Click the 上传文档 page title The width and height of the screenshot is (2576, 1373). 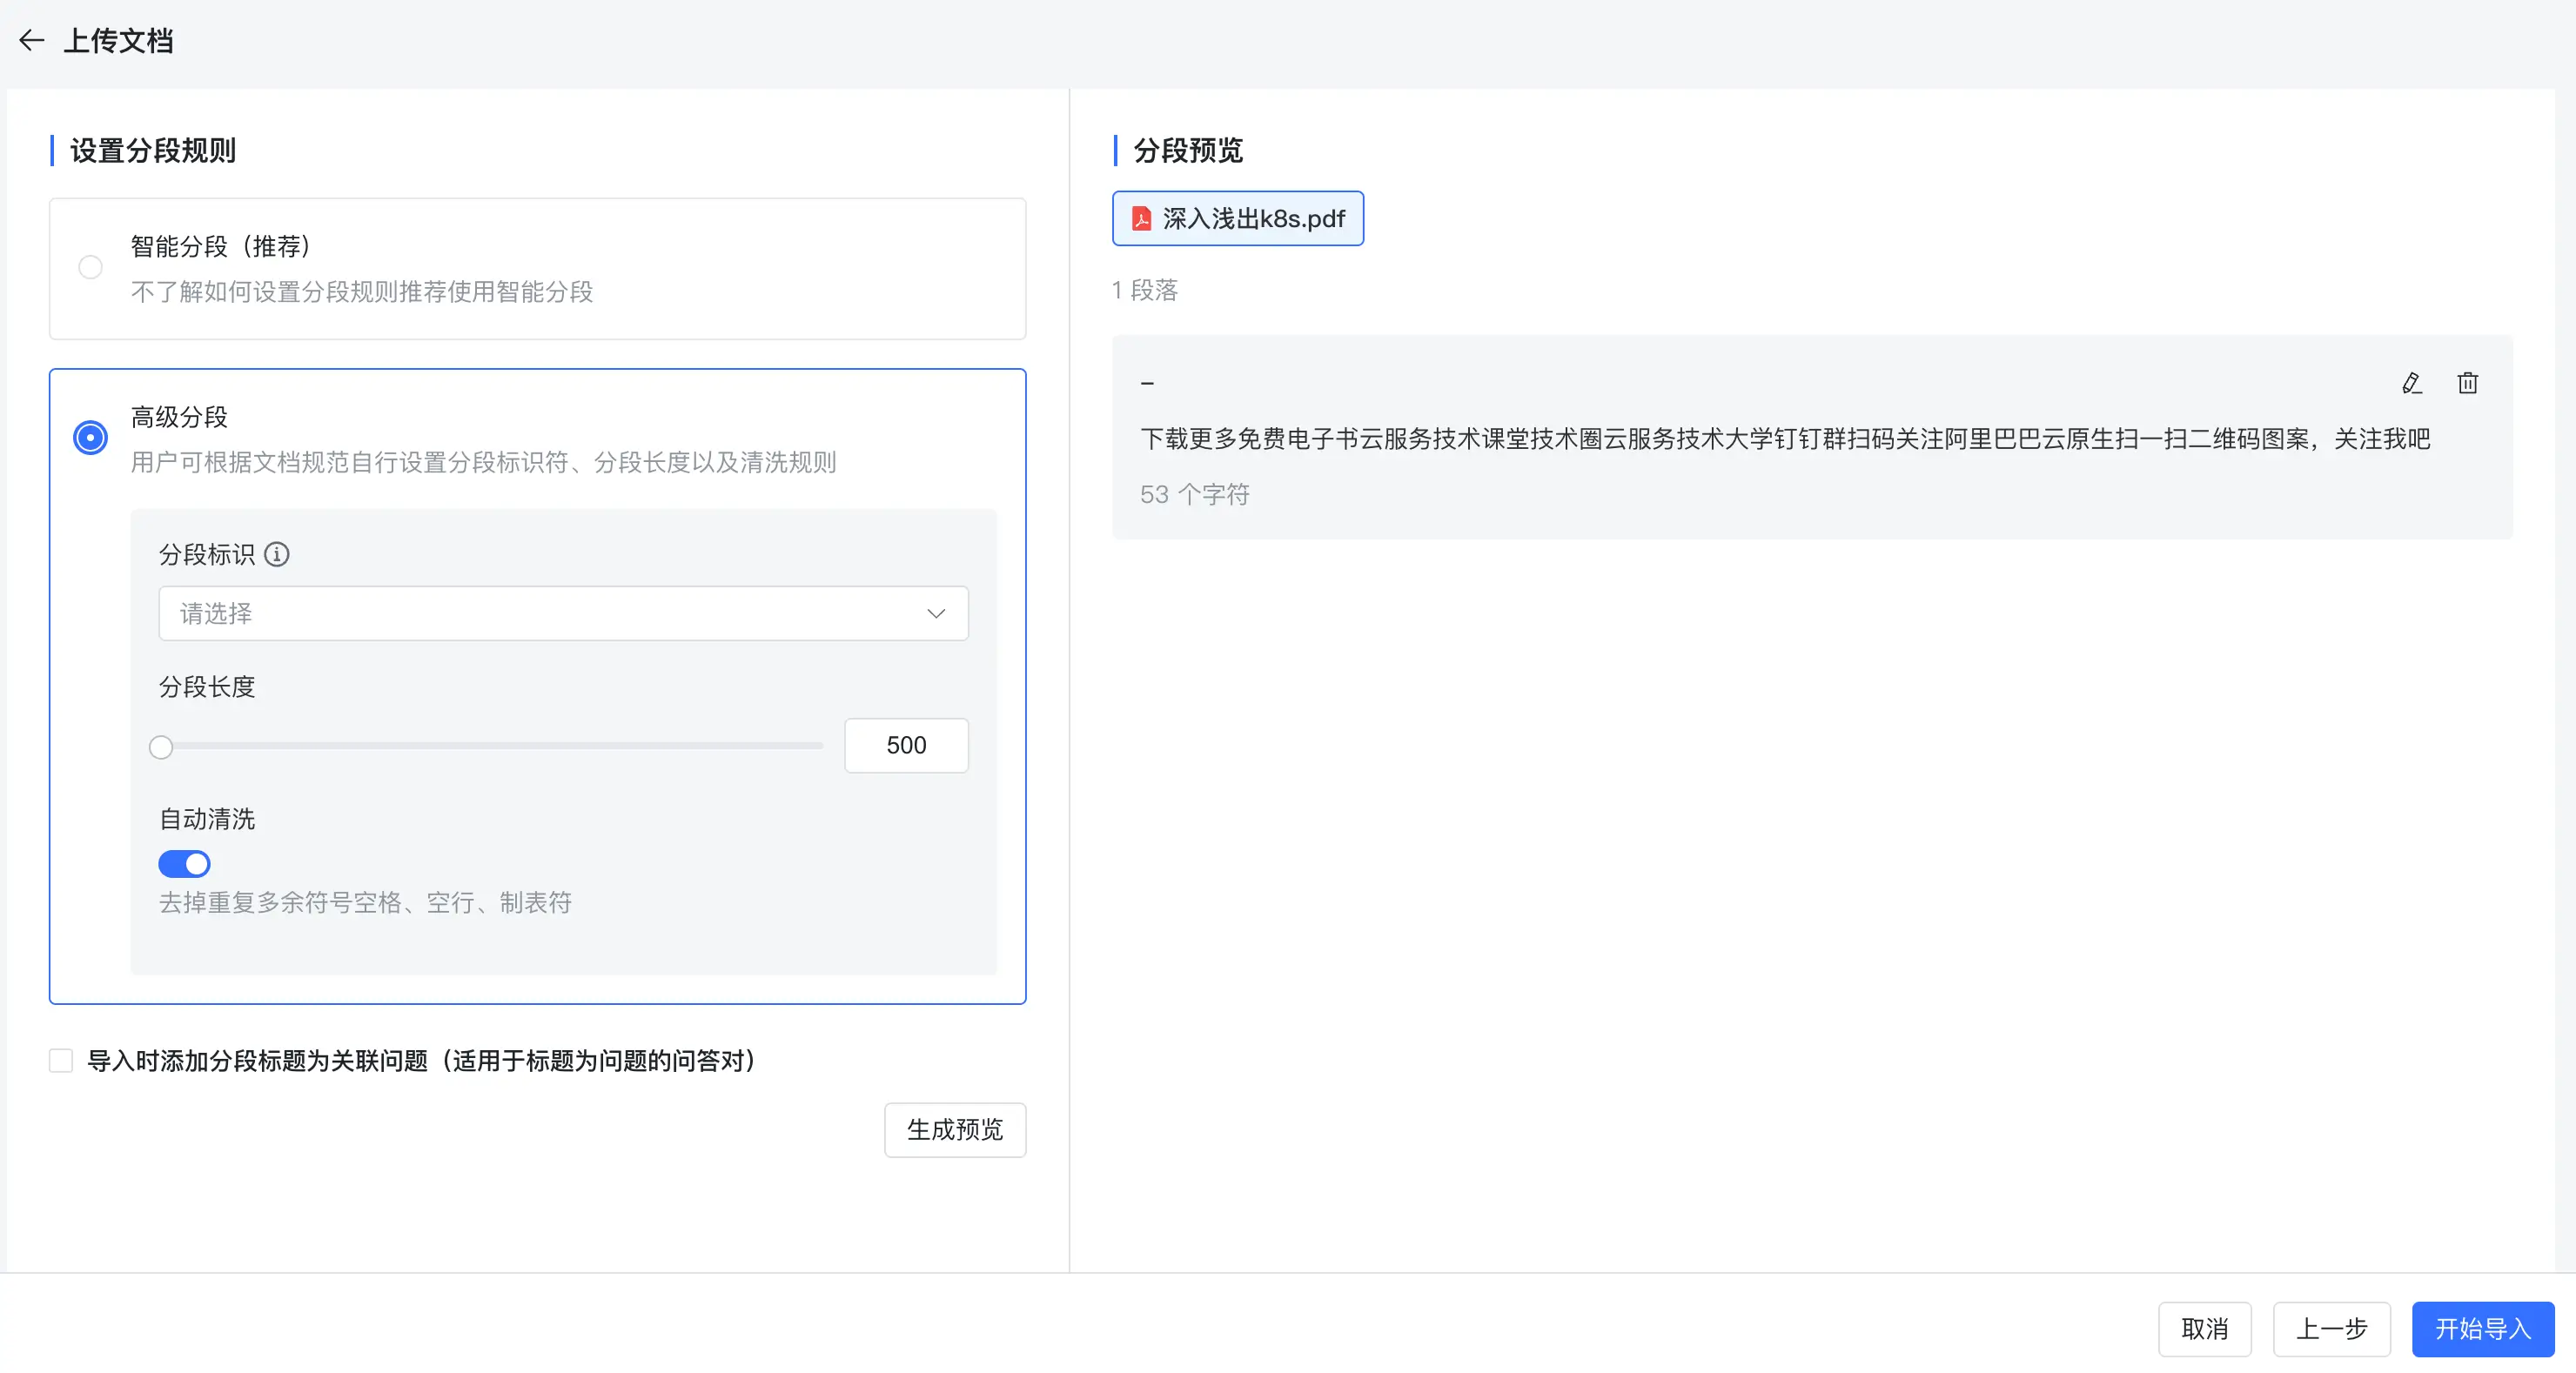coord(118,41)
